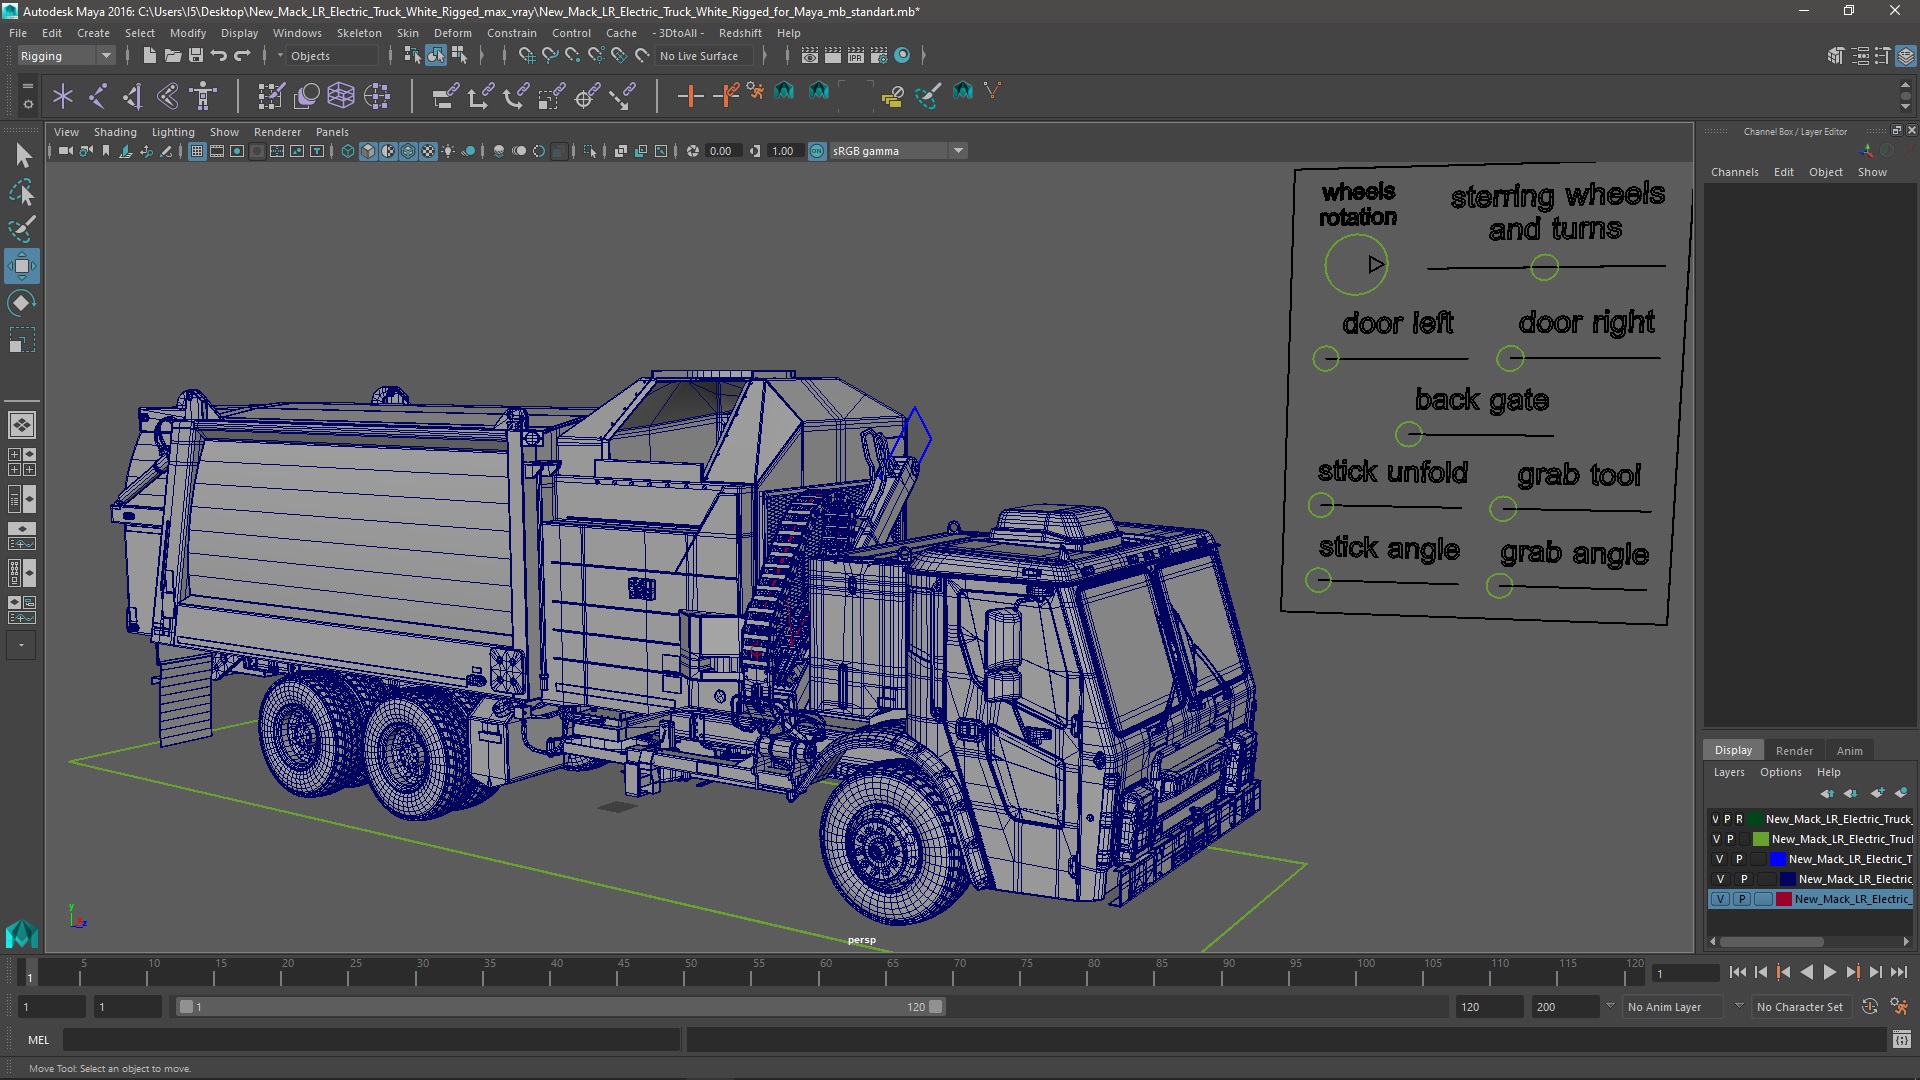This screenshot has width=1920, height=1080.
Task: Open the viewport Shading menu
Action: point(115,132)
